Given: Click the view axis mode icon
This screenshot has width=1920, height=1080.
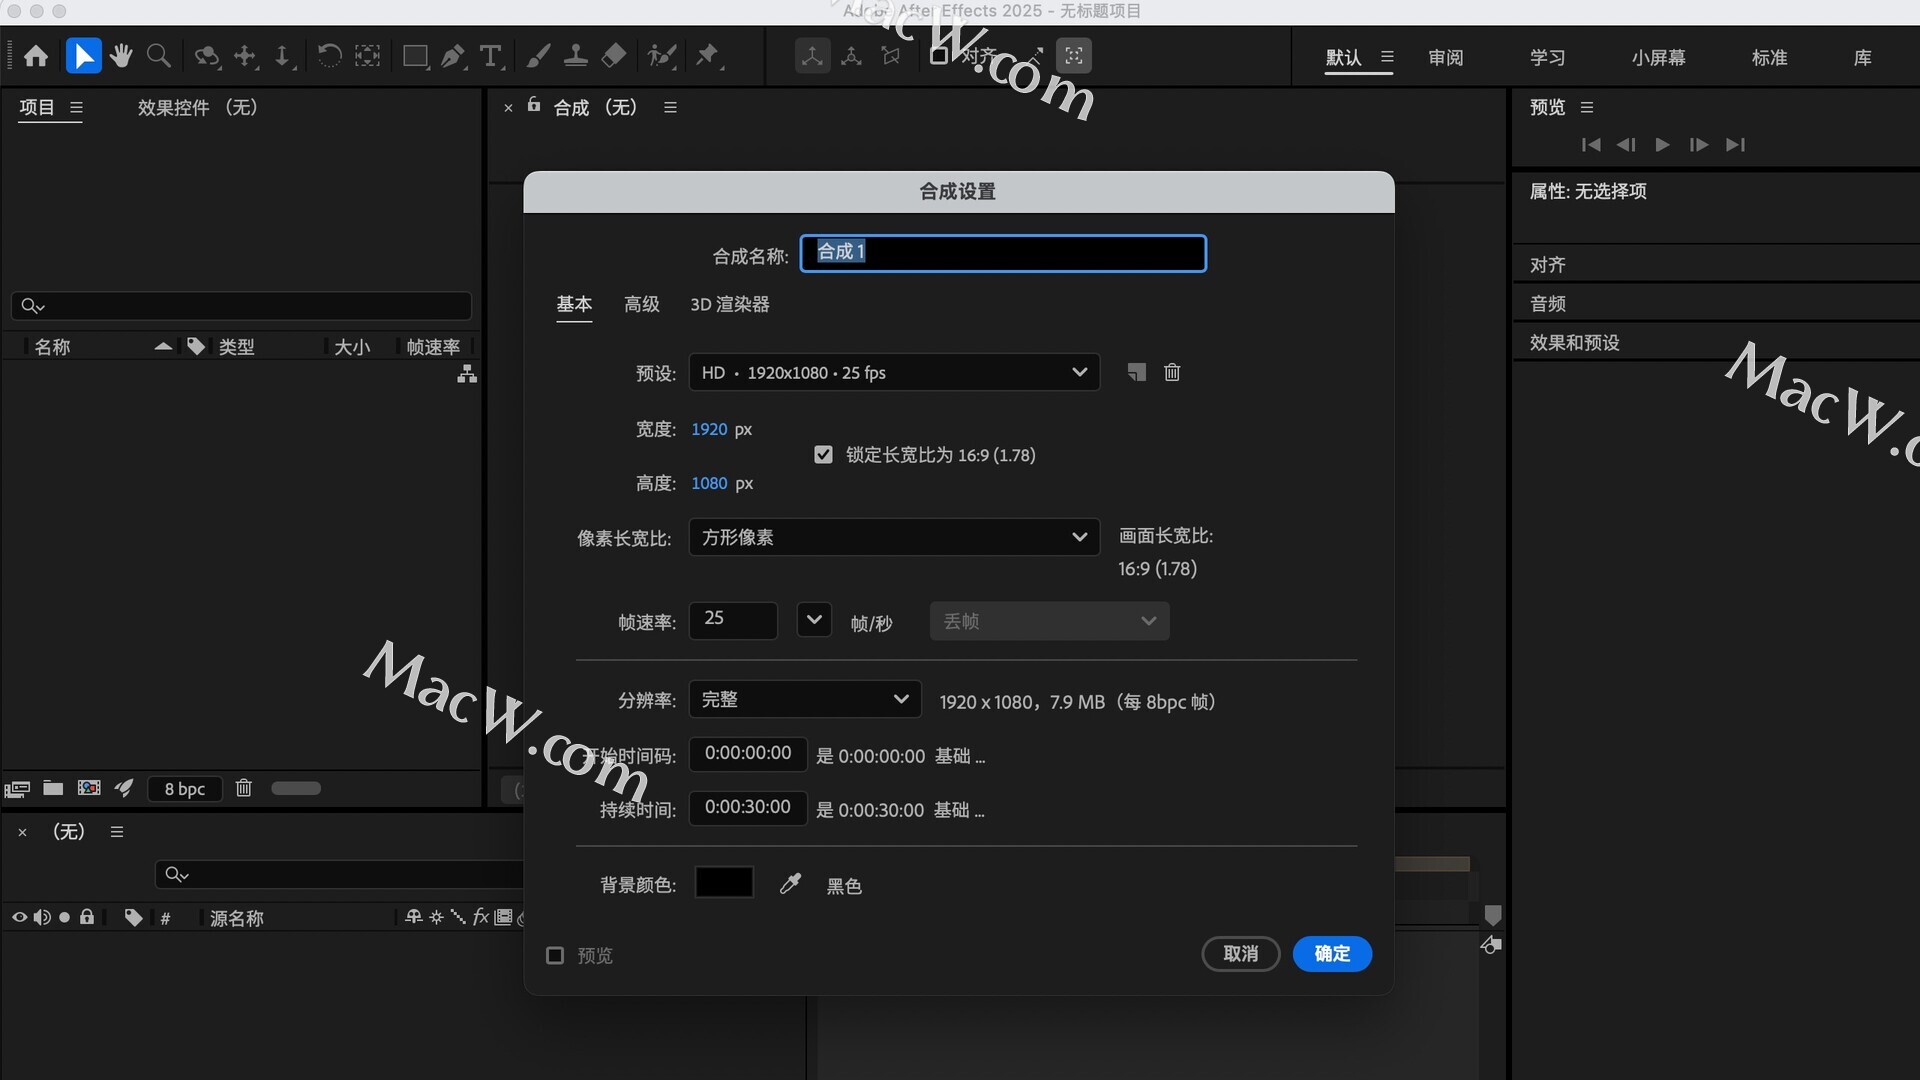Looking at the screenshot, I should click(890, 56).
